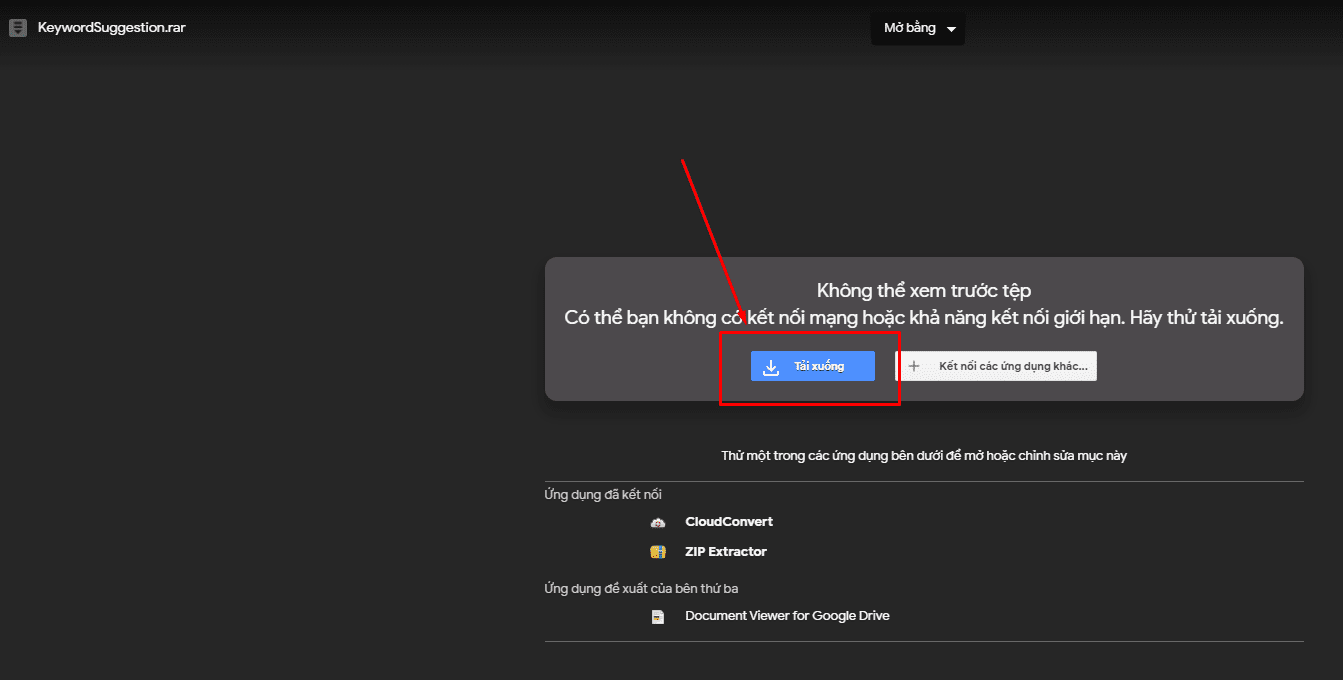Image resolution: width=1343 pixels, height=680 pixels.
Task: Click the "Tải xuống" download button
Action: [813, 366]
